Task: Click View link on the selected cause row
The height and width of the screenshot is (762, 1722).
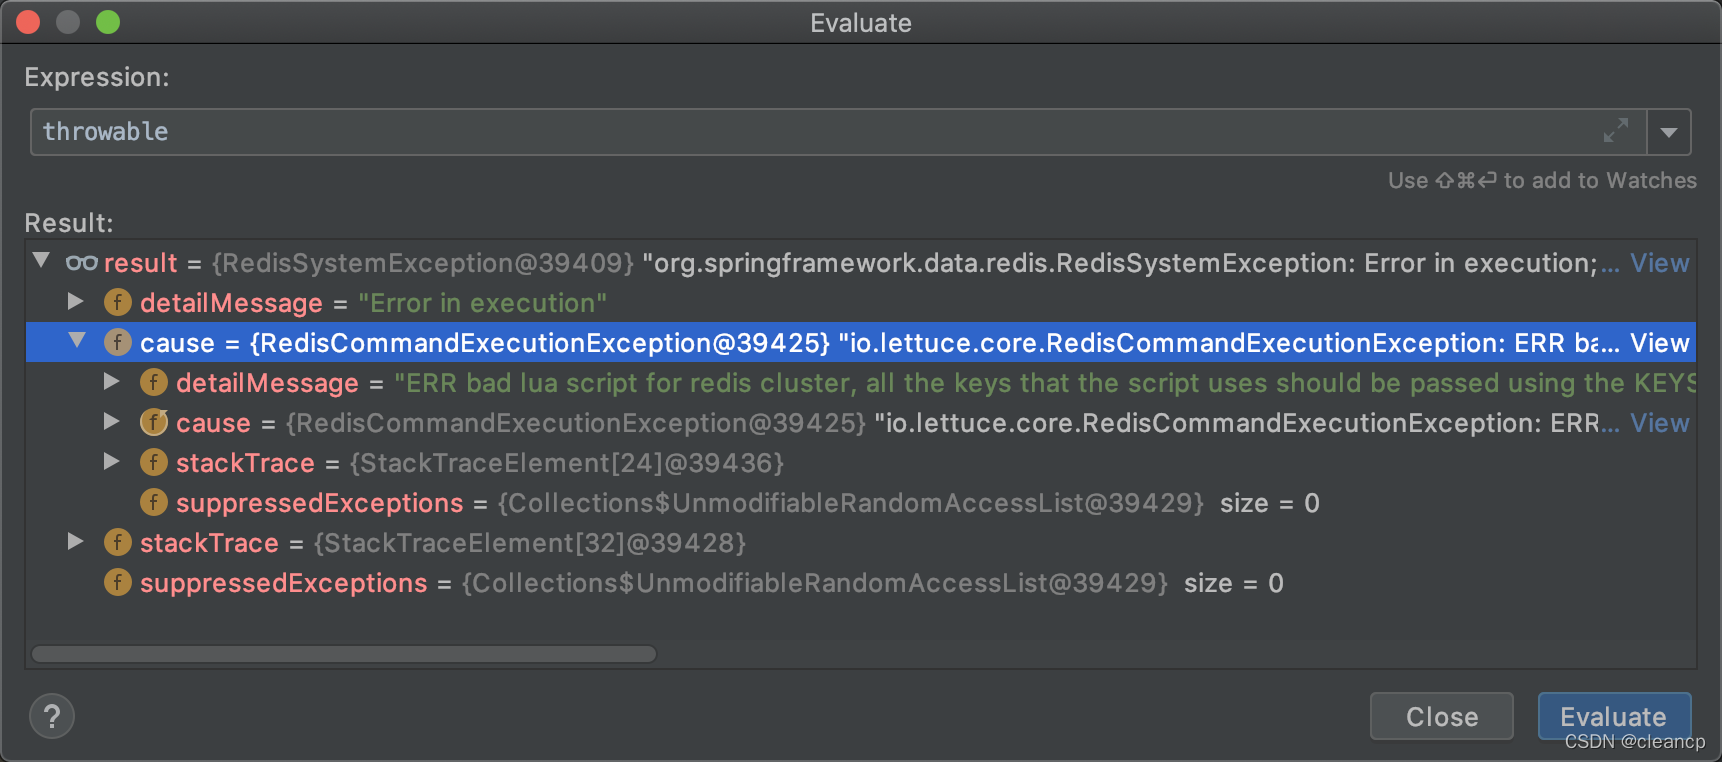Action: tap(1659, 343)
